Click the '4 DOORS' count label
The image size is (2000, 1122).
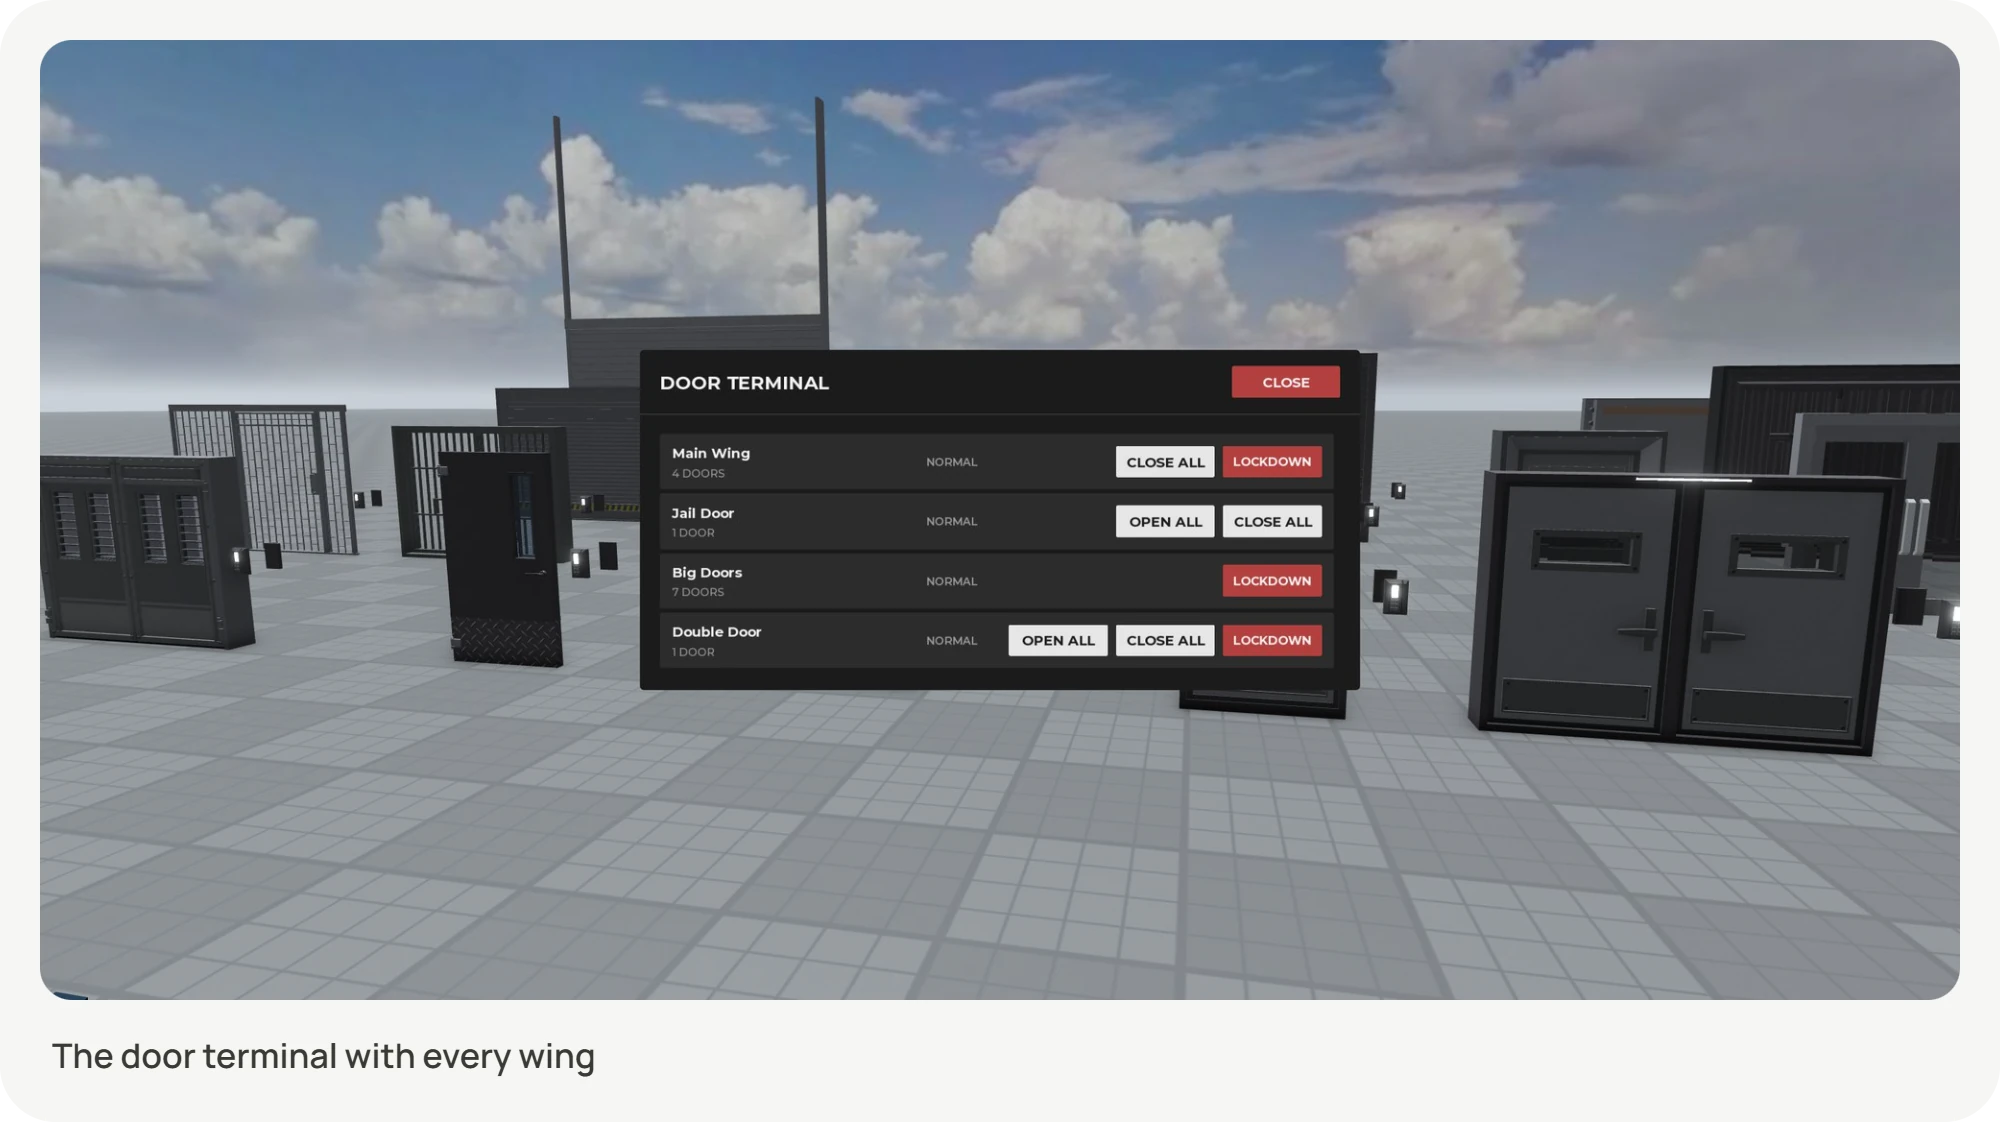coord(698,474)
